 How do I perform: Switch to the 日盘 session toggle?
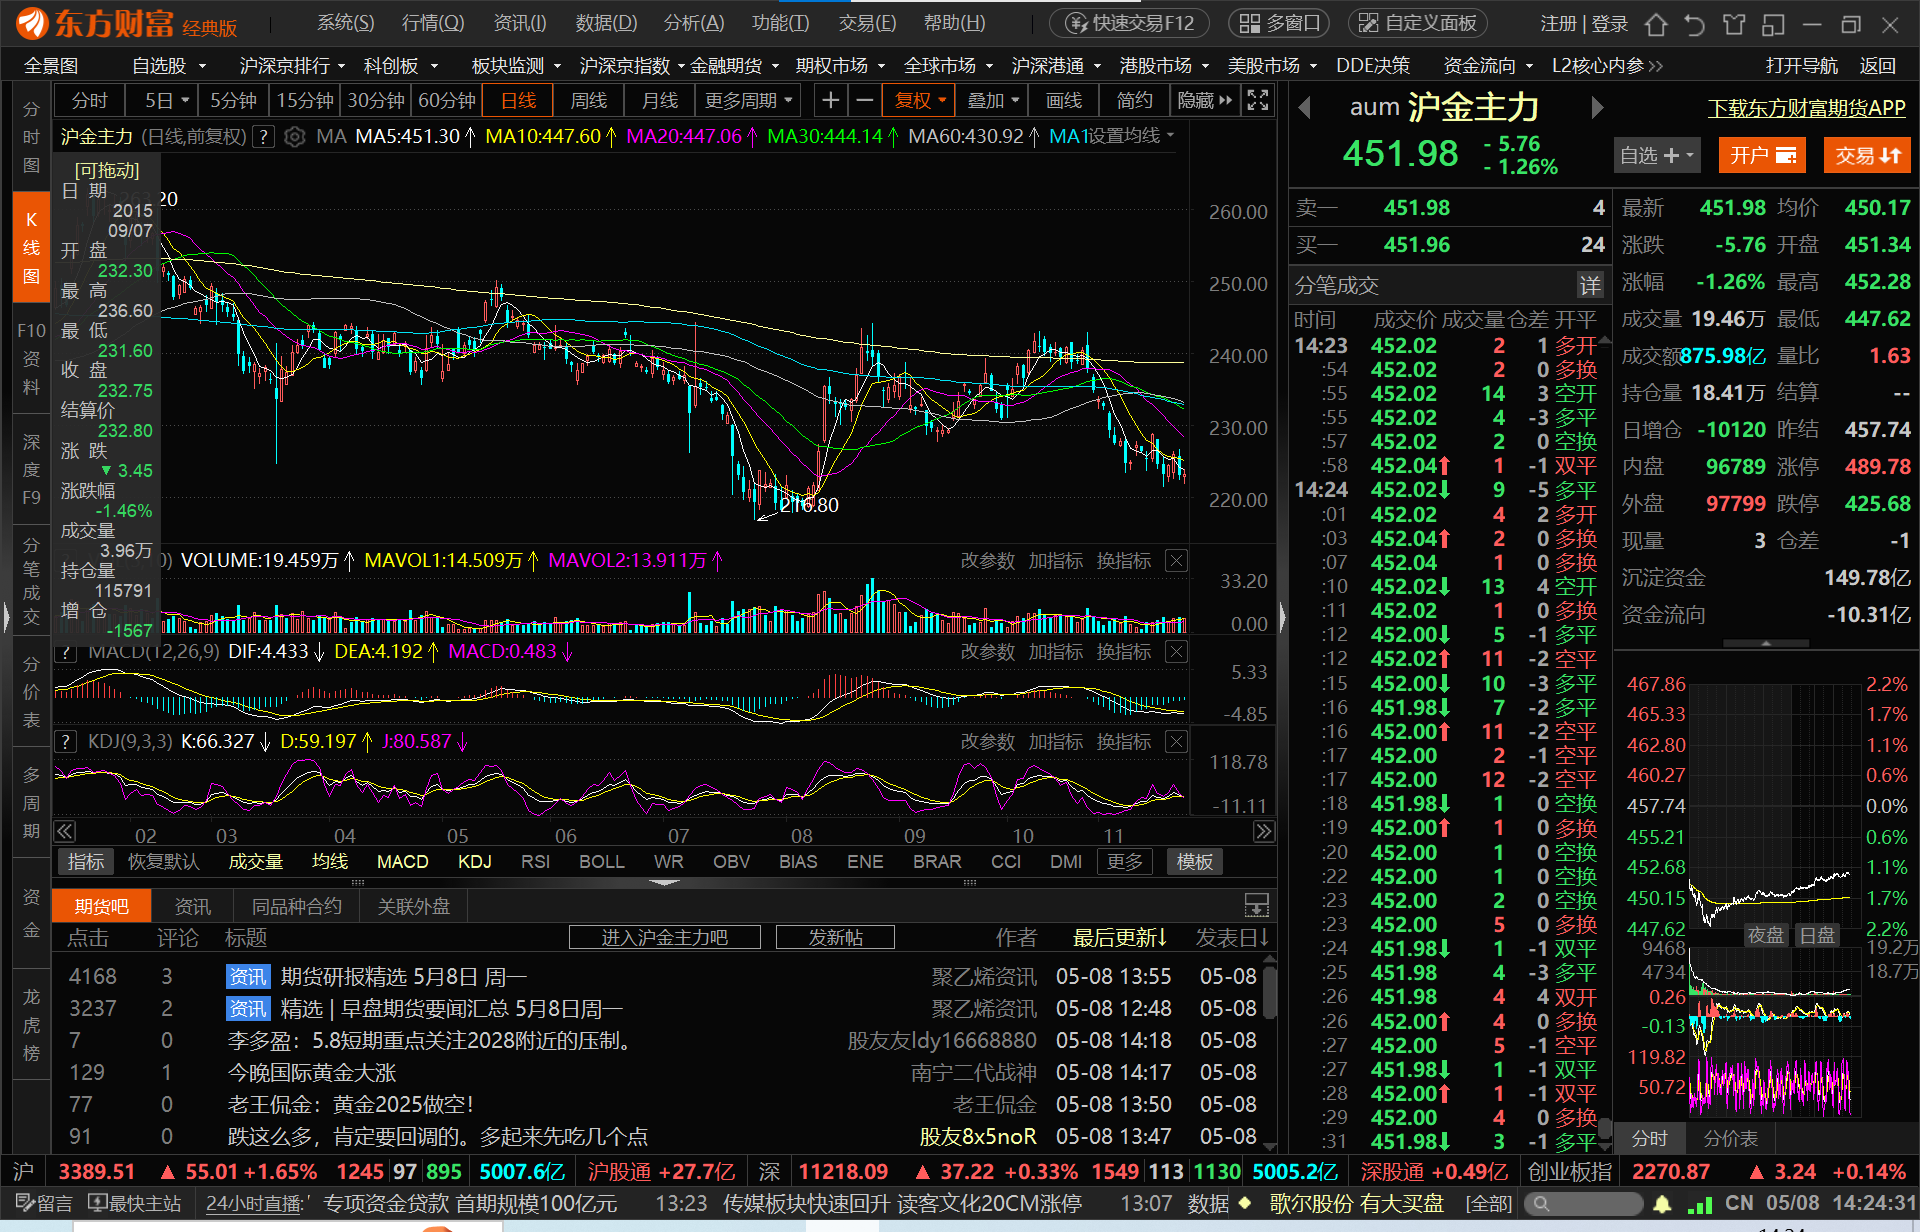point(1817,935)
